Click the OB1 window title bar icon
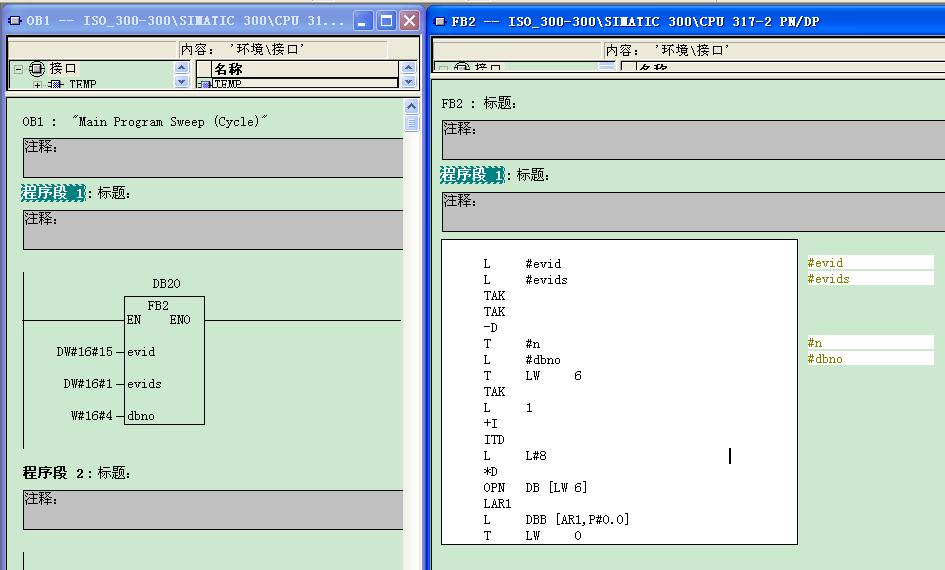Viewport: 945px width, 570px height. [14, 20]
